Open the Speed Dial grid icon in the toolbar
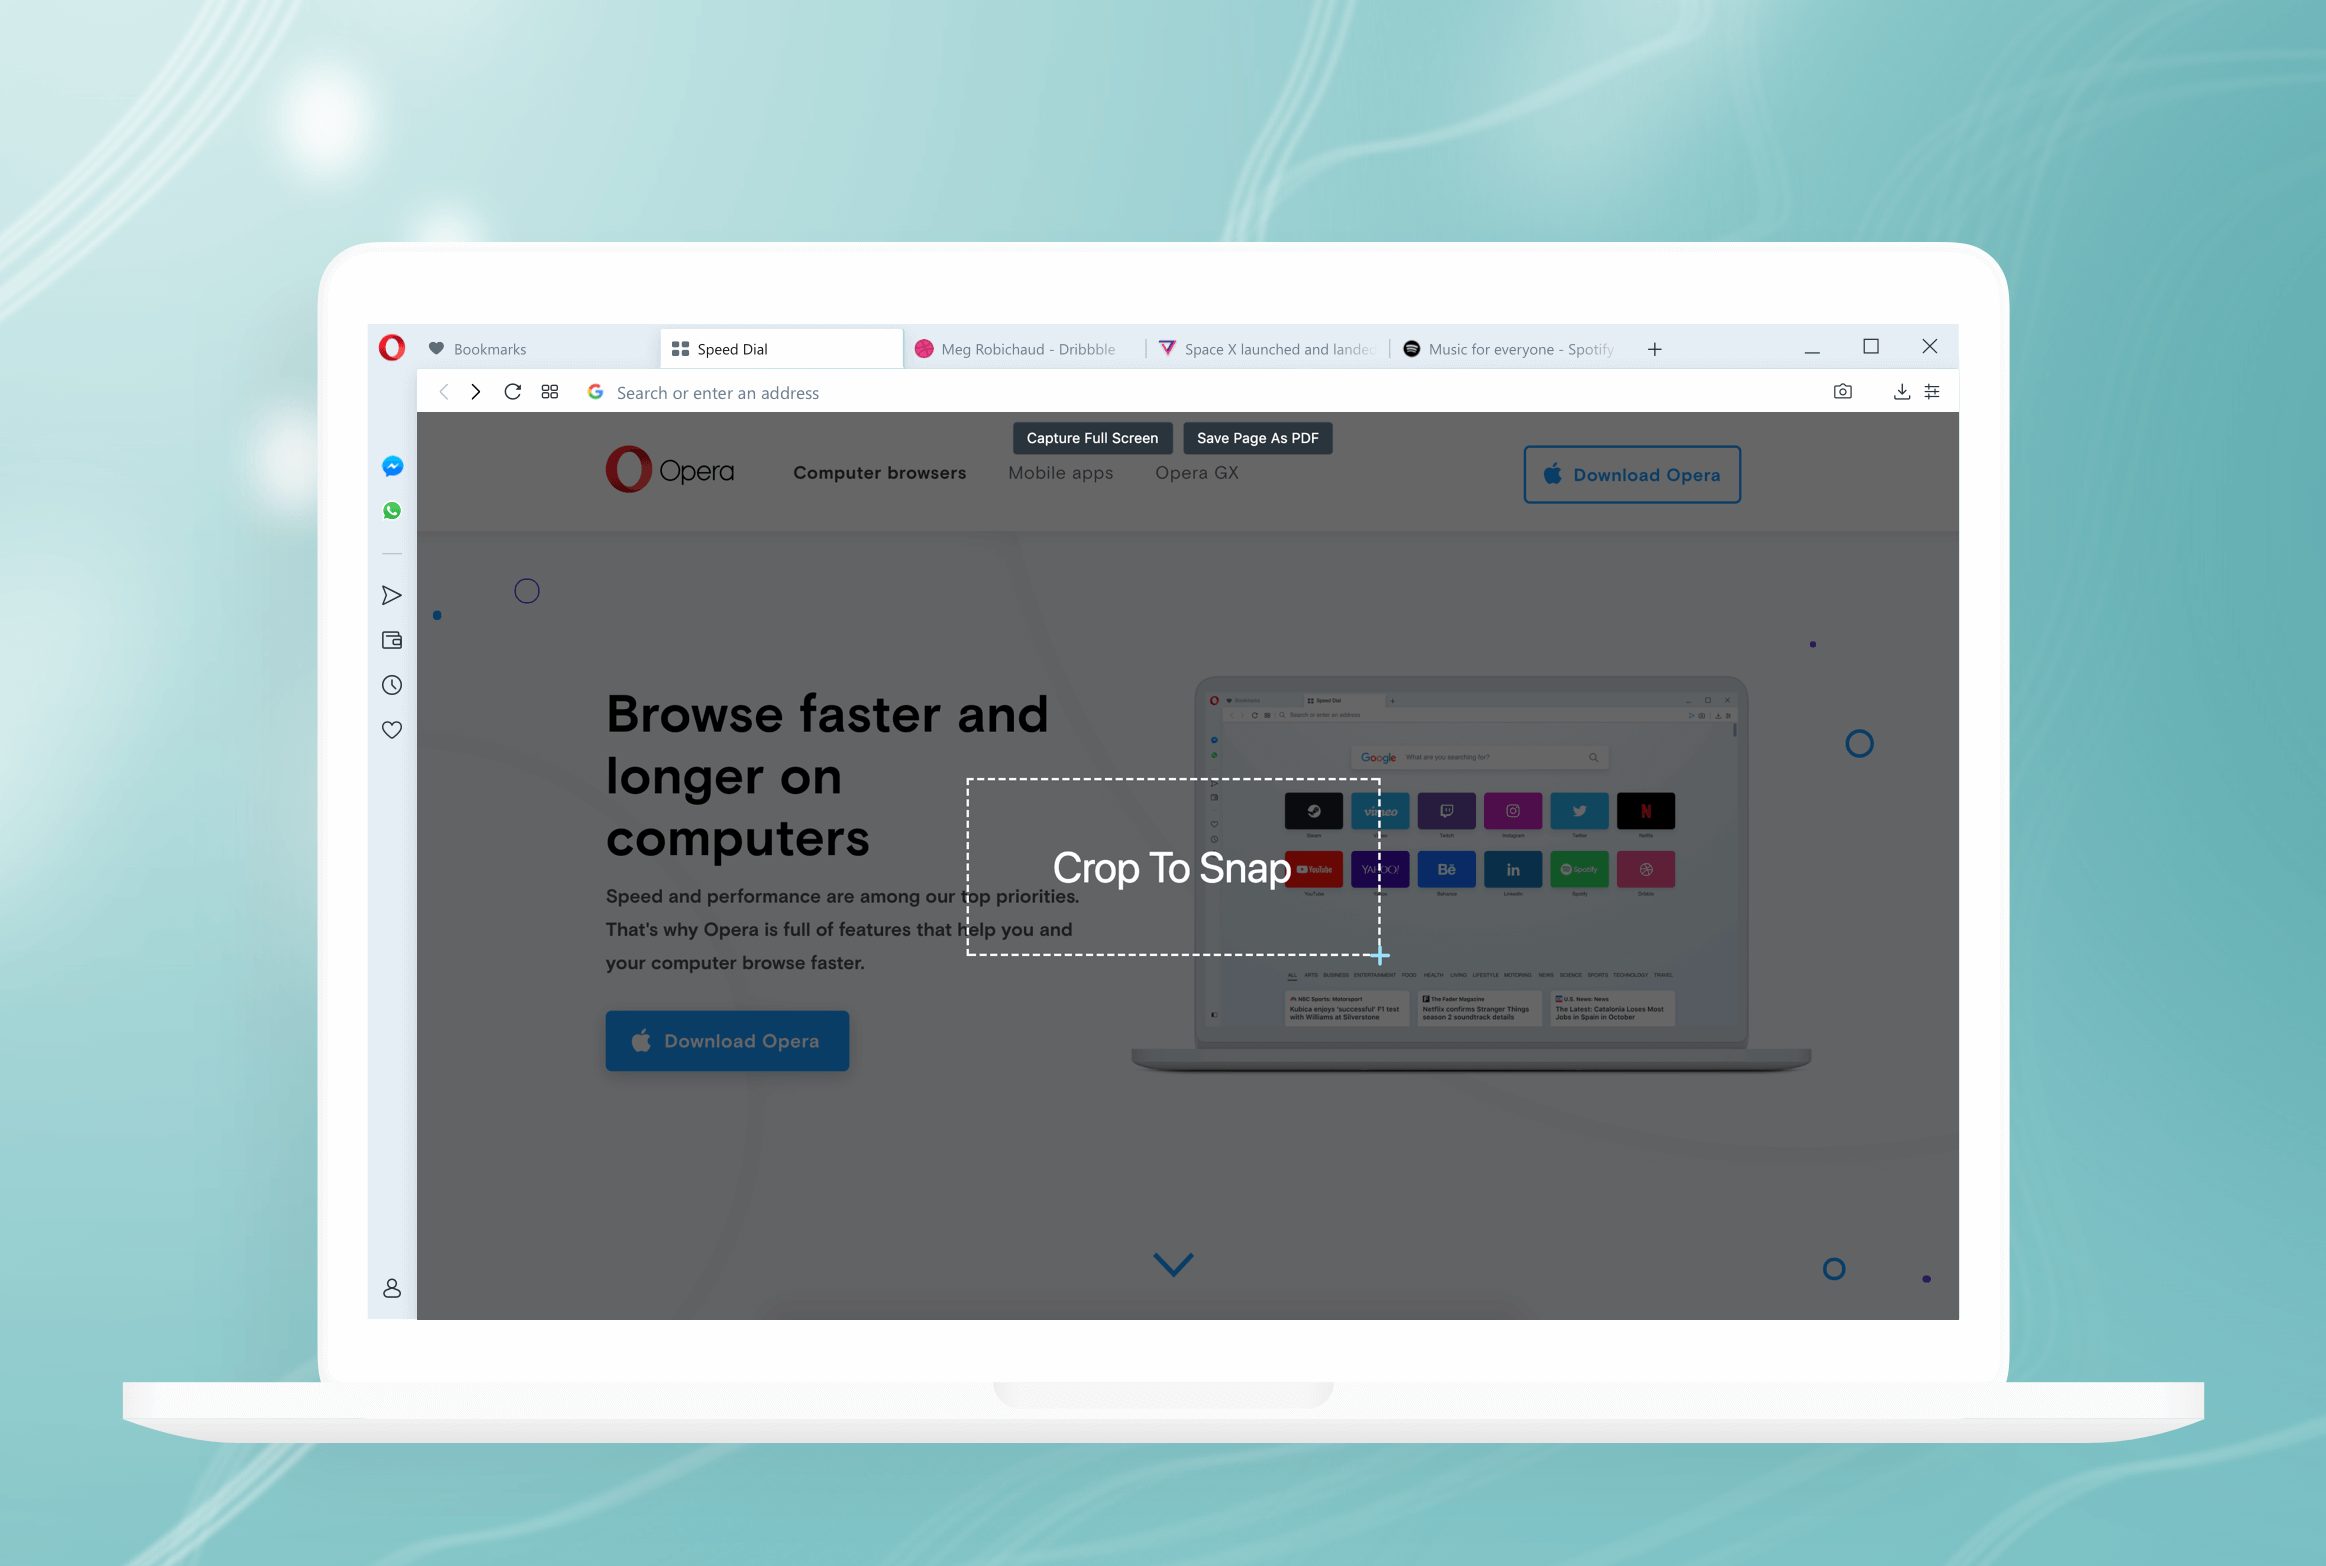The image size is (2326, 1566). (550, 392)
